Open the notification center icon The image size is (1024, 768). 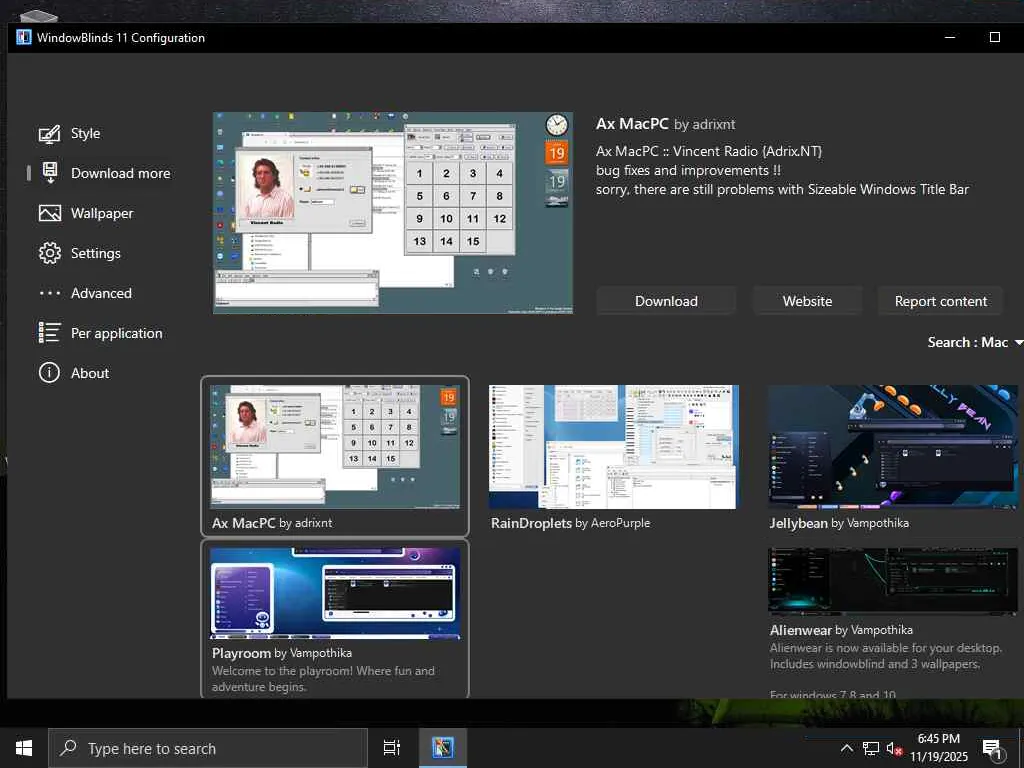(993, 749)
